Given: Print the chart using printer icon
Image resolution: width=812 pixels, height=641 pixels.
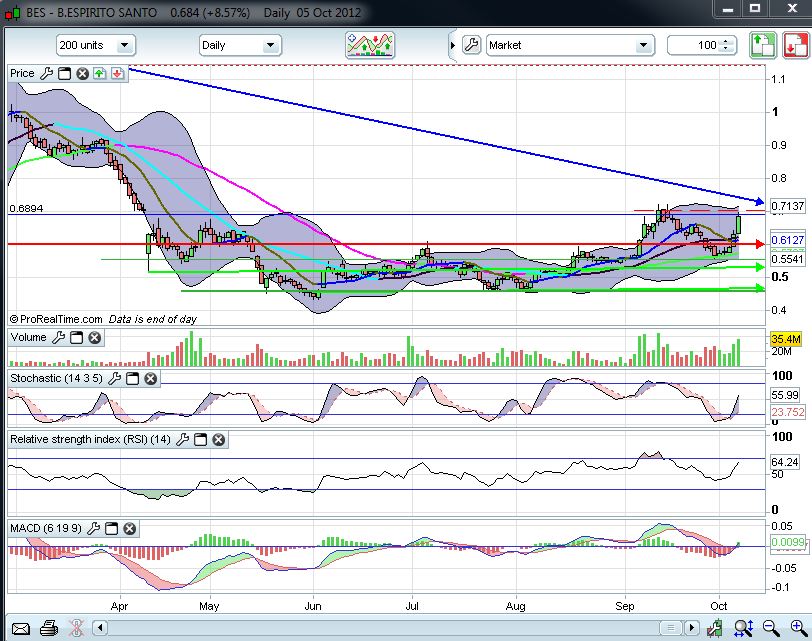Looking at the screenshot, I should (47, 628).
